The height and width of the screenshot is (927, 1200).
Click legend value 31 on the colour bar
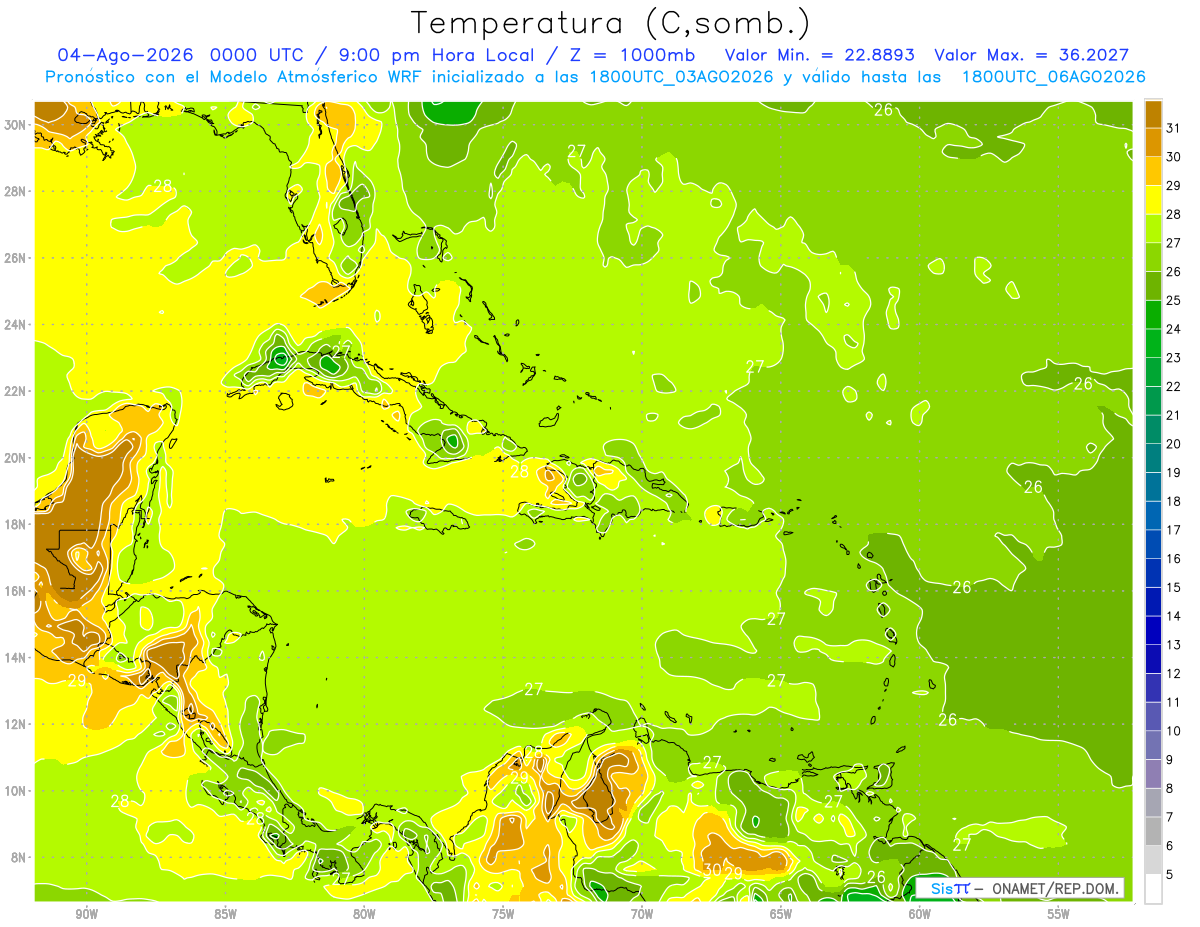[x=1174, y=128]
